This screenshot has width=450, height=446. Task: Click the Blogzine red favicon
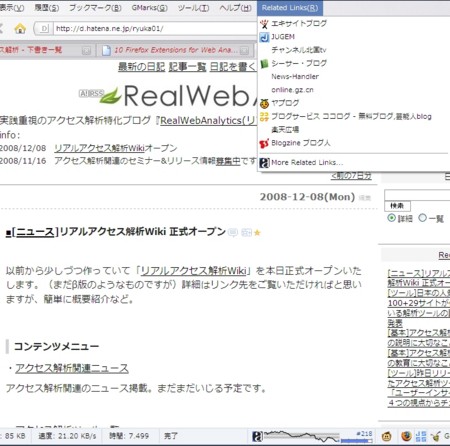tap(264, 143)
